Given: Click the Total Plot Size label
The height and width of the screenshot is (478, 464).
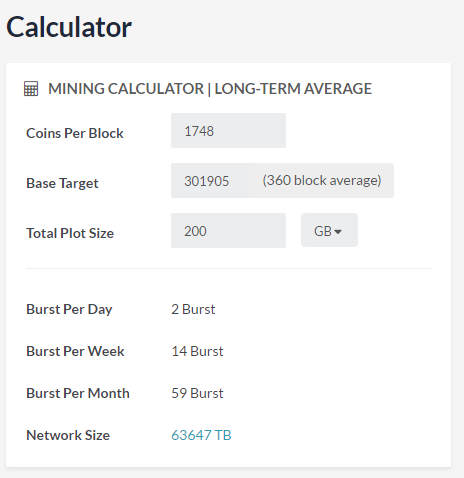Looking at the screenshot, I should click(70, 233).
